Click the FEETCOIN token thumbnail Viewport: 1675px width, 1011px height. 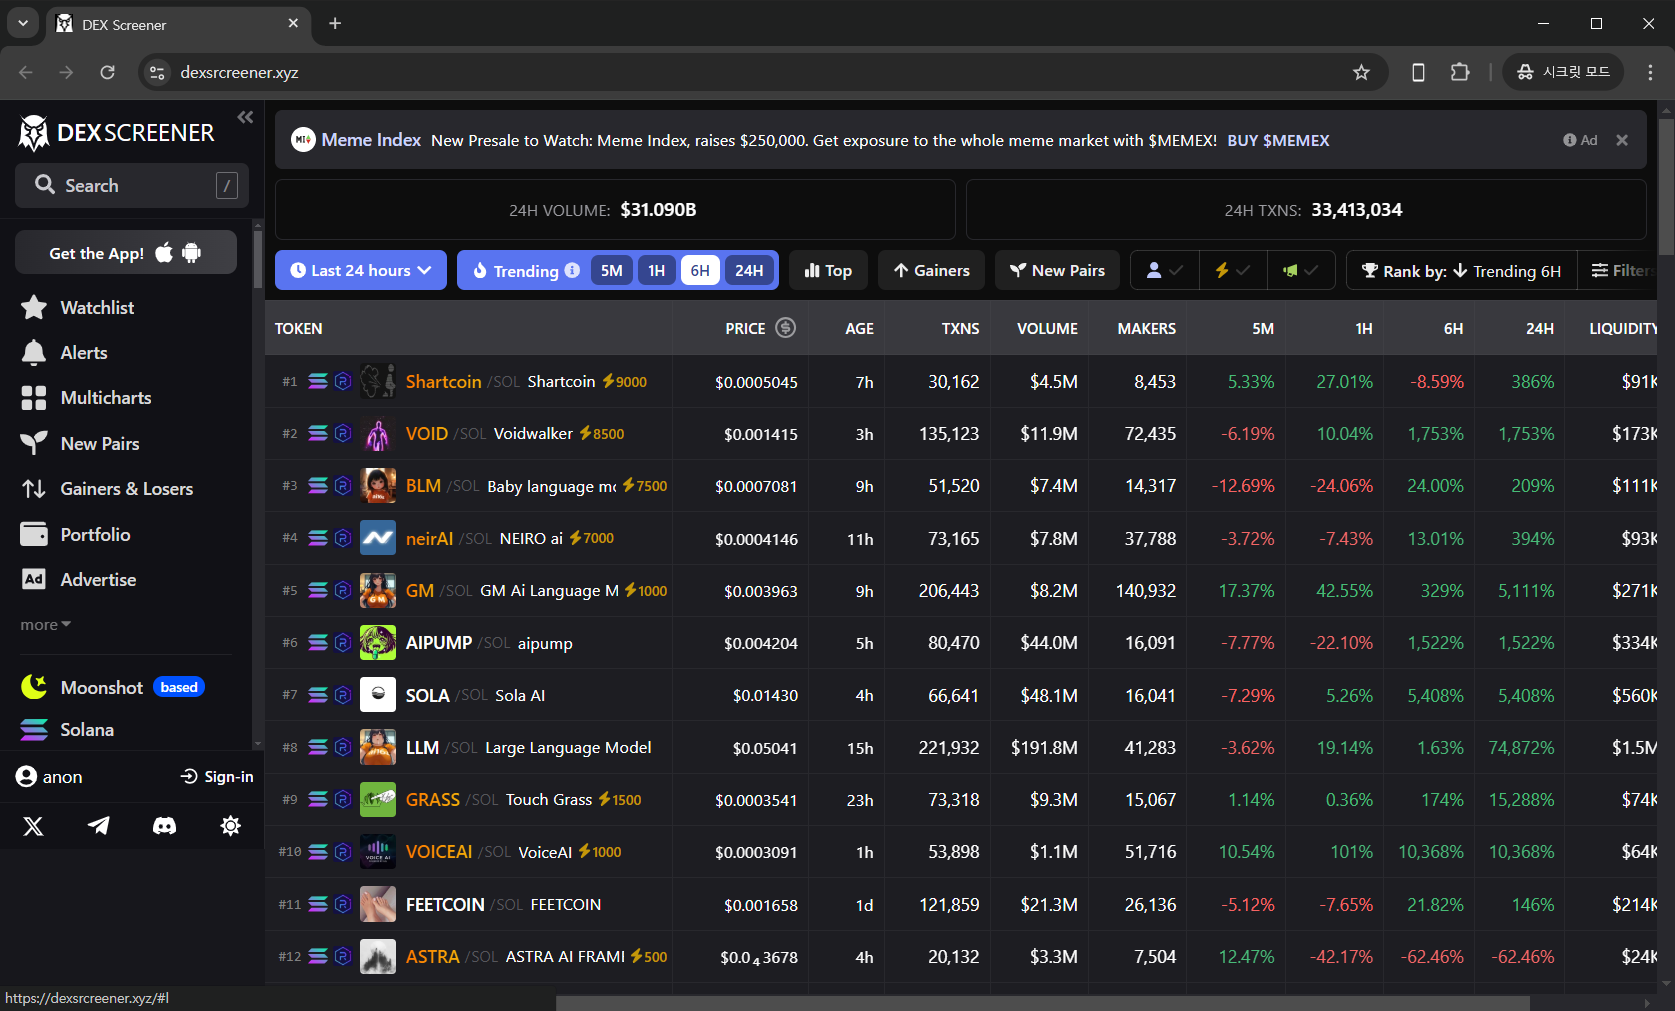point(378,904)
